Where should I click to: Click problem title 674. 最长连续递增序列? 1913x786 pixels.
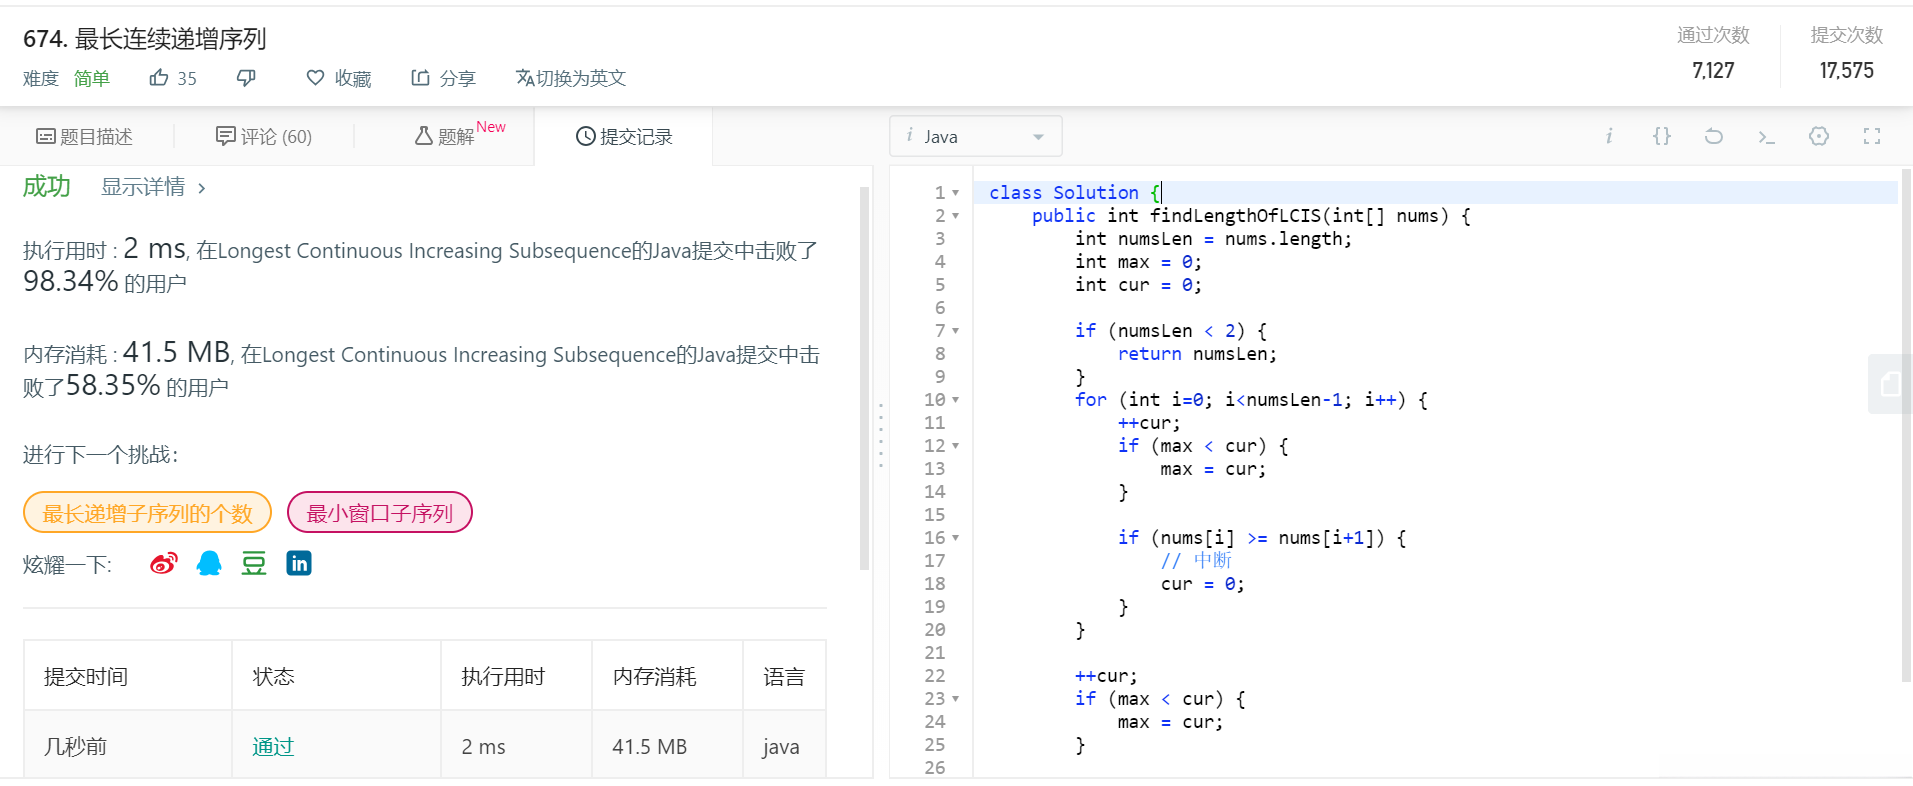(145, 39)
